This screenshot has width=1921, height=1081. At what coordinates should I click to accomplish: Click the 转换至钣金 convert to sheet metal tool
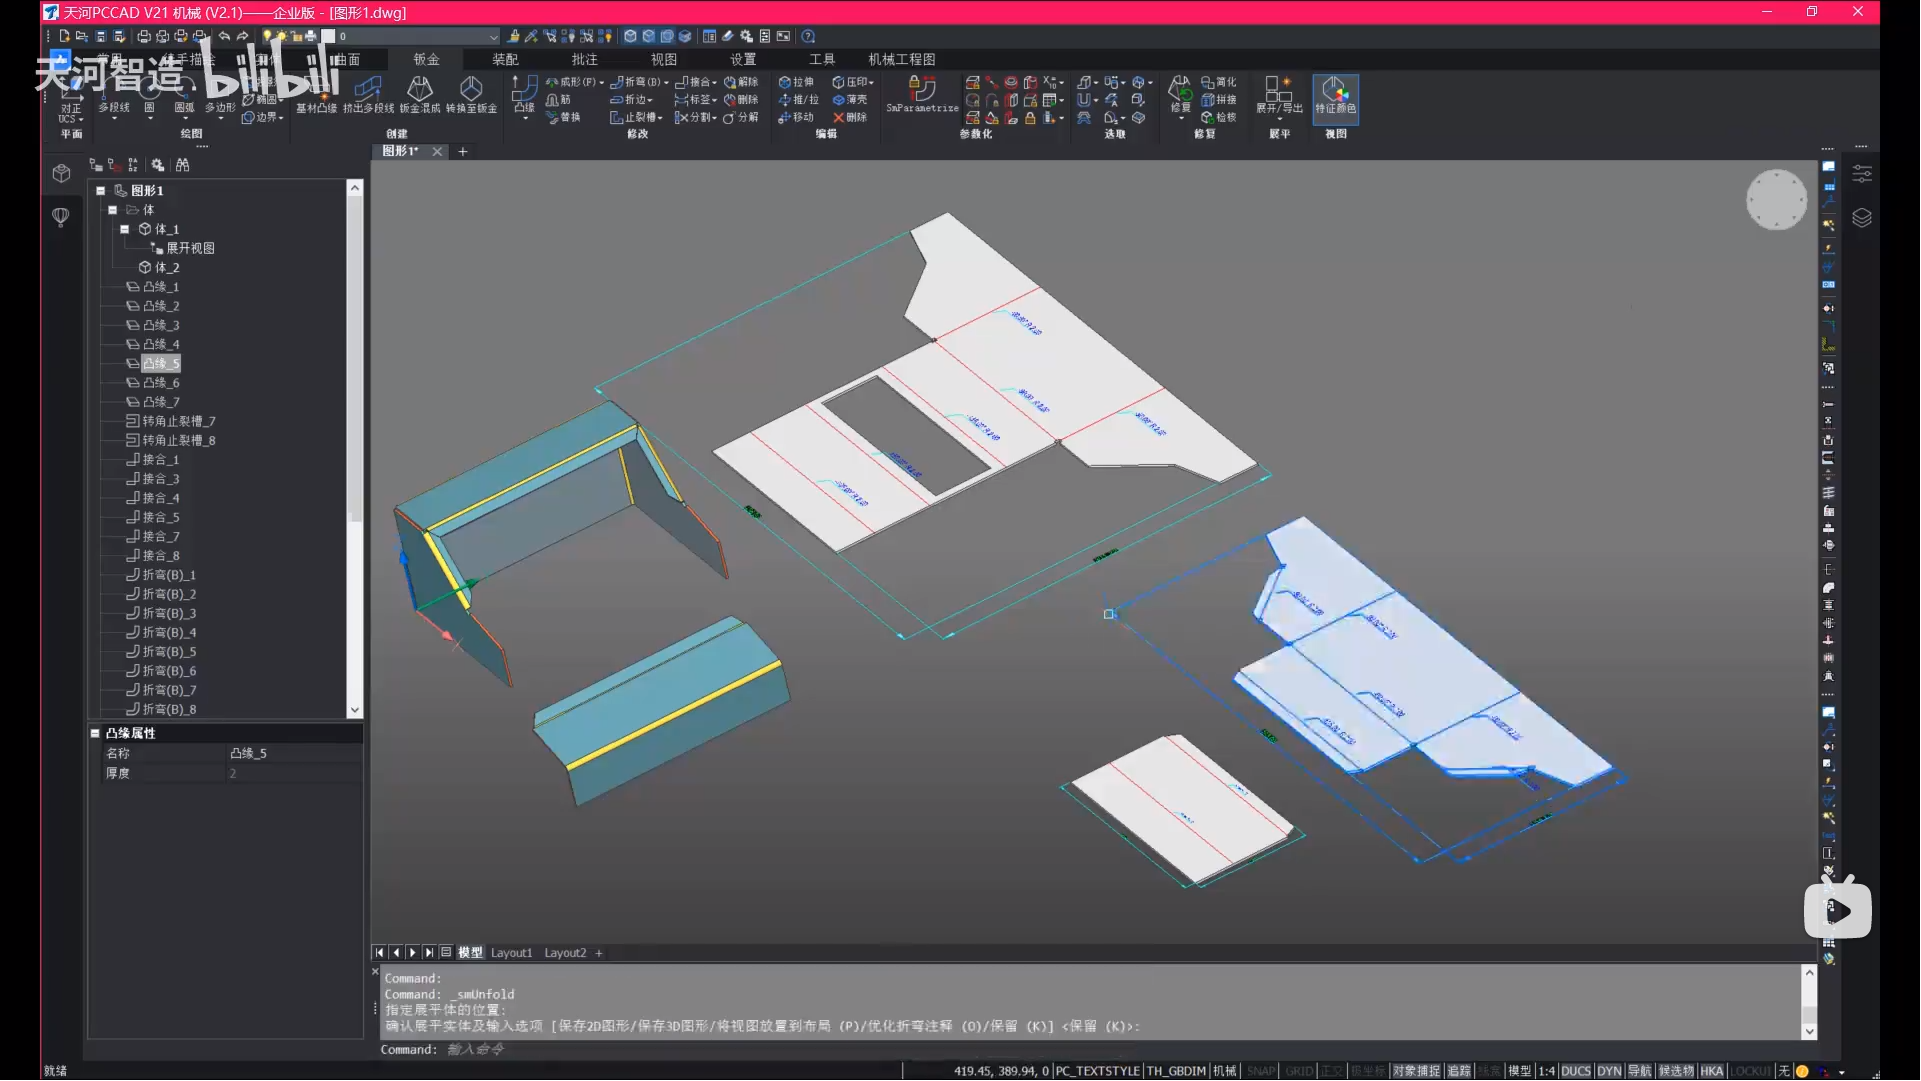471,96
